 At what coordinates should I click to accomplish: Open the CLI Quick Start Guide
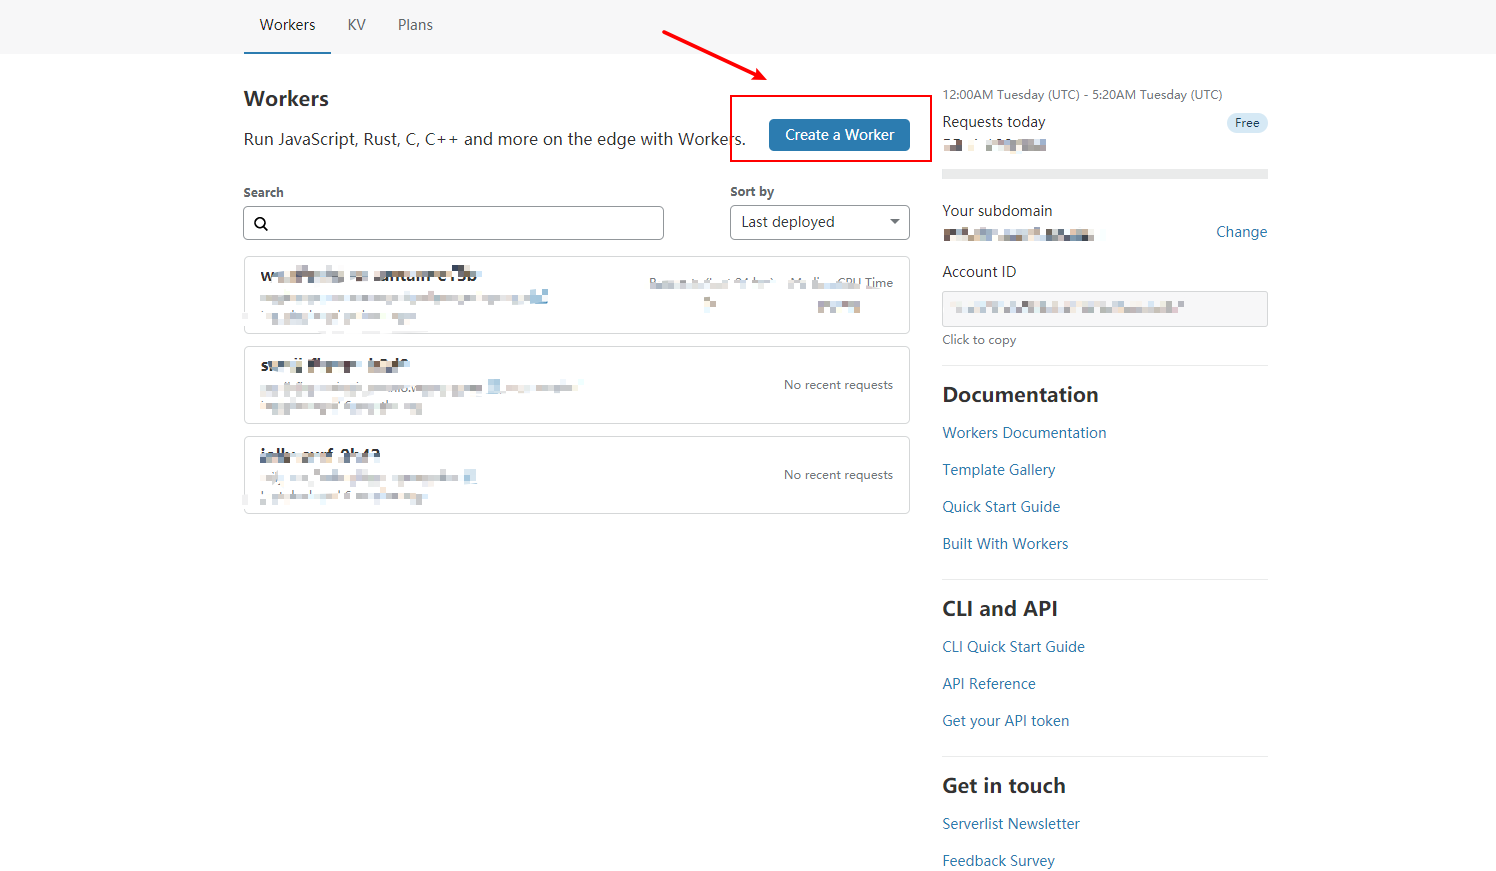pyautogui.click(x=1013, y=647)
